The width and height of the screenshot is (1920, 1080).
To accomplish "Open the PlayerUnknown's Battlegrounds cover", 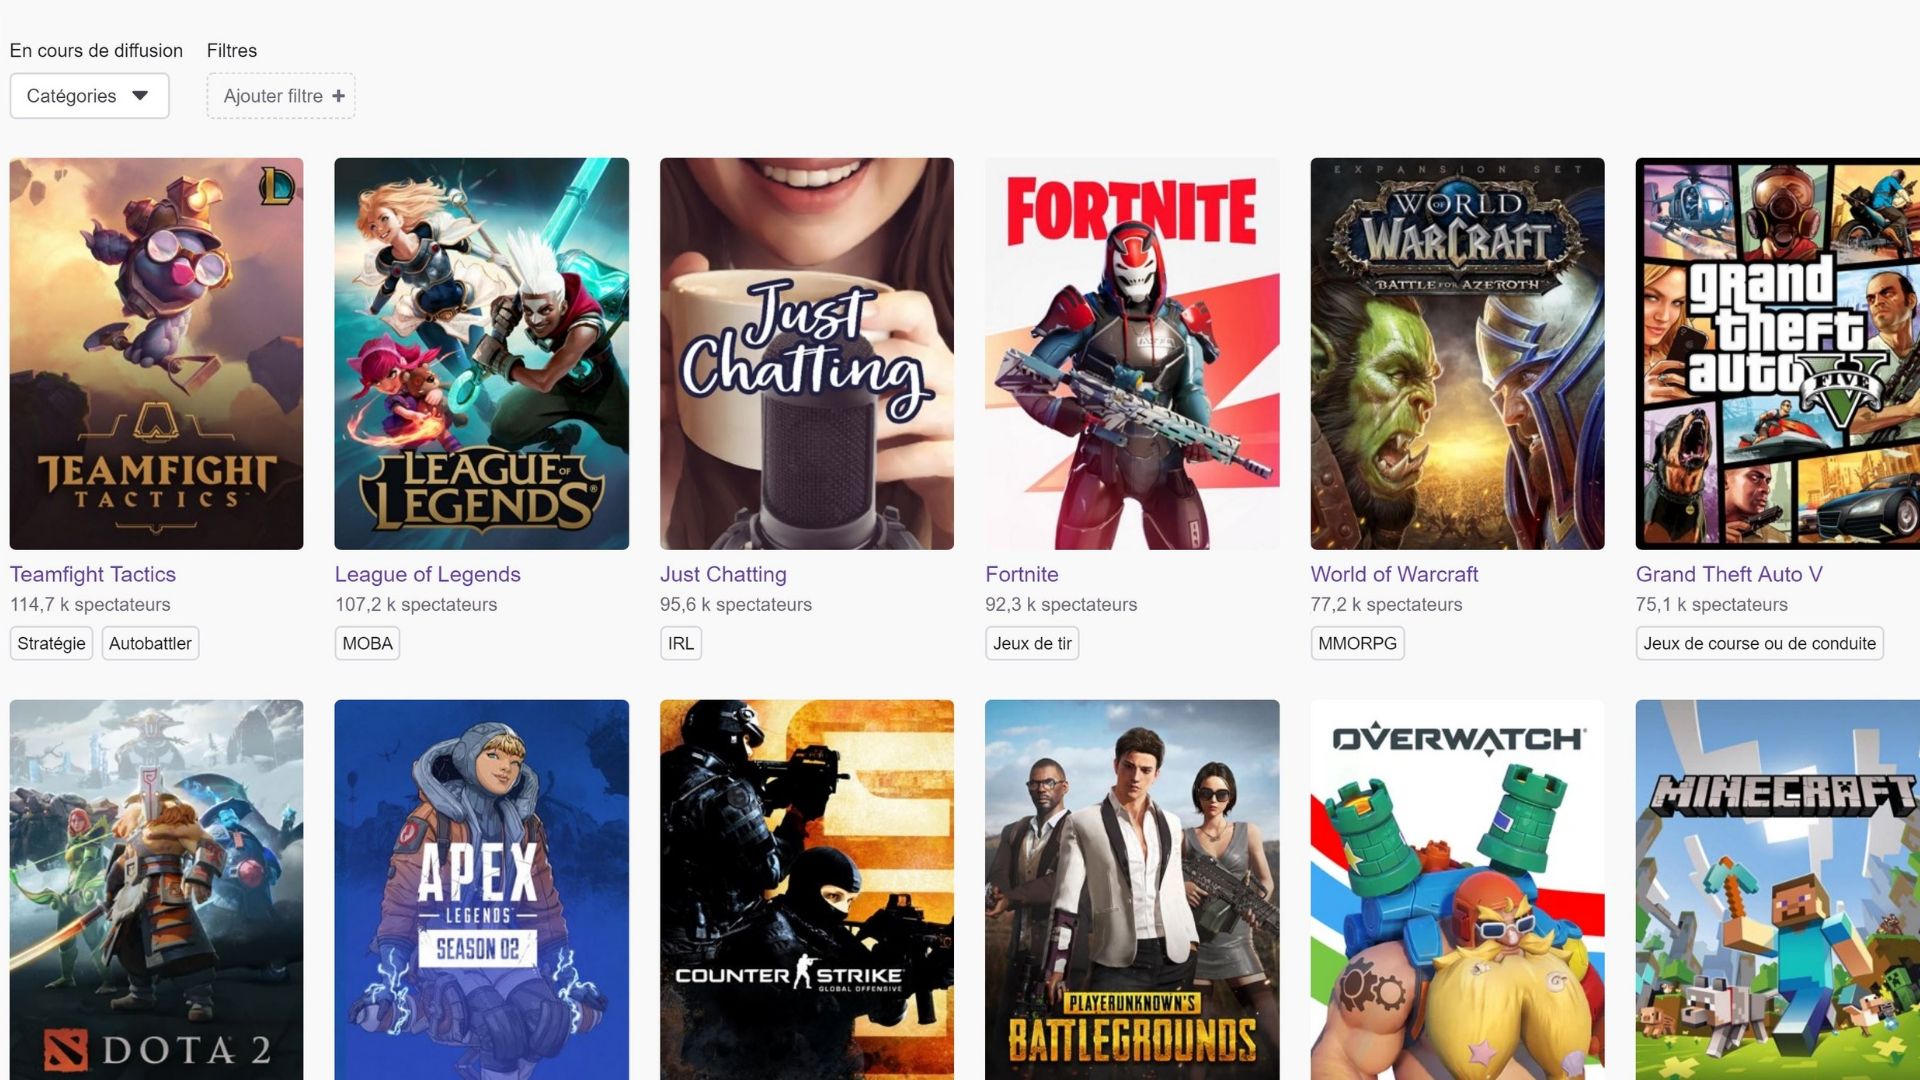I will coord(1132,890).
